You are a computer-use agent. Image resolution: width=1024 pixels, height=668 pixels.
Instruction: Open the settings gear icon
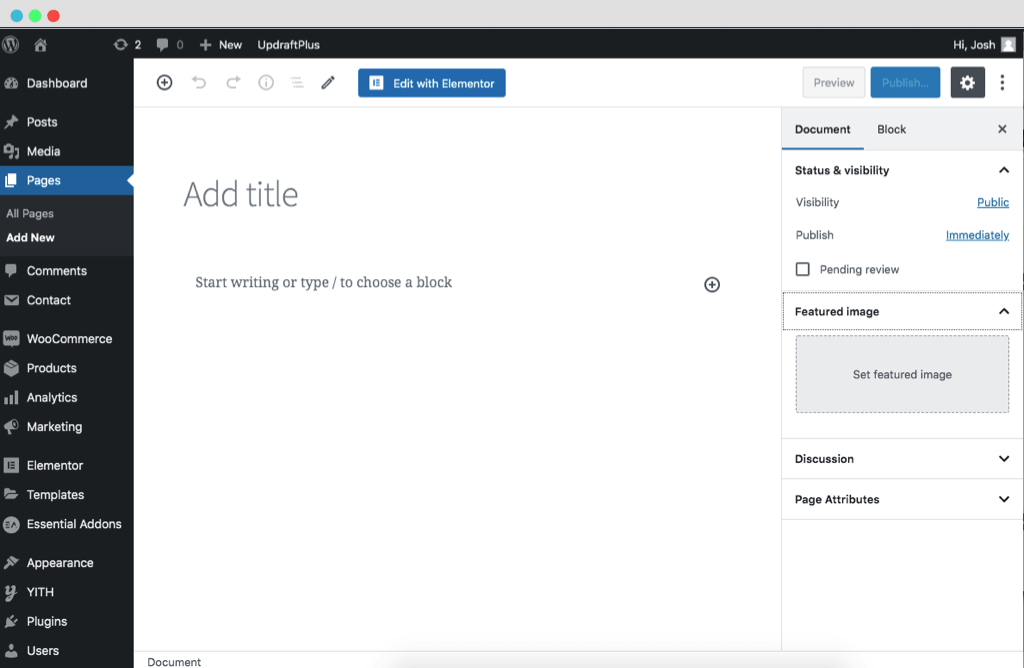click(966, 82)
